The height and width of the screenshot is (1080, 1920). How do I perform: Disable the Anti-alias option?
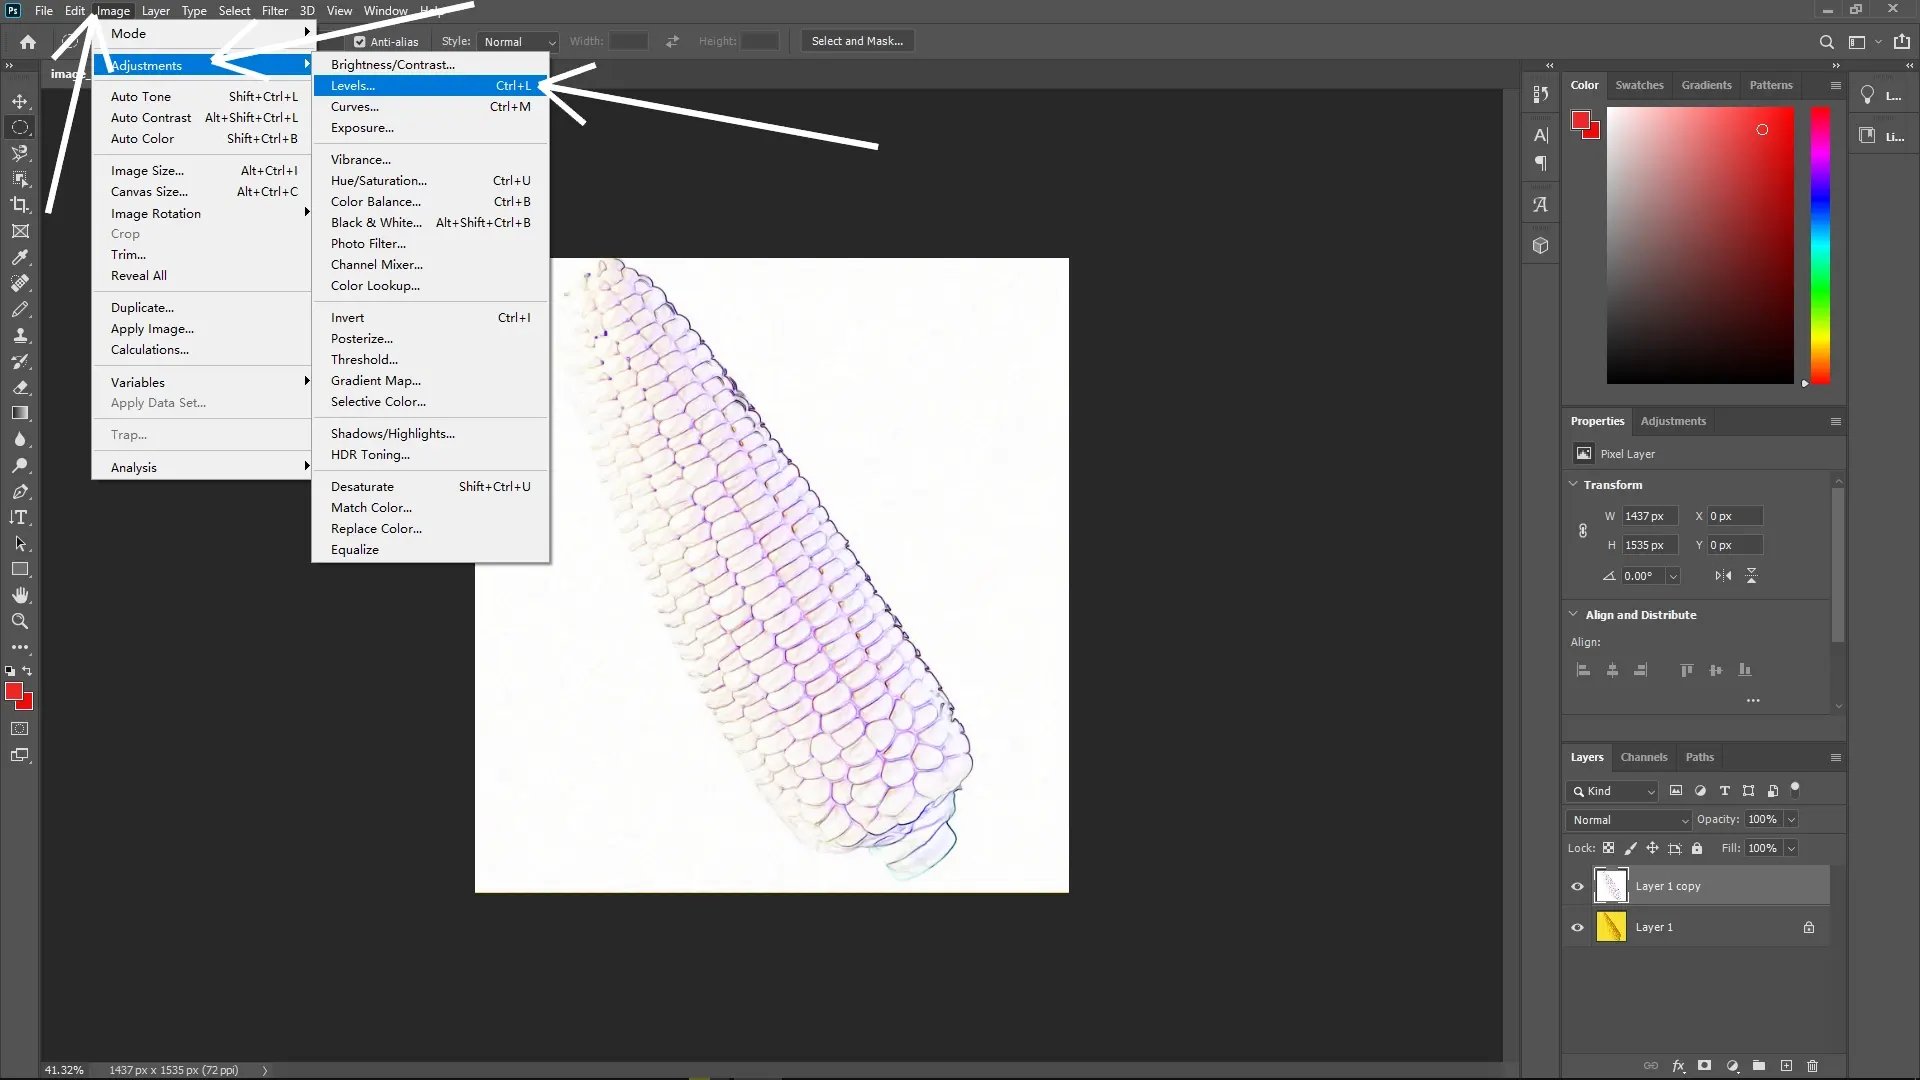click(x=359, y=41)
